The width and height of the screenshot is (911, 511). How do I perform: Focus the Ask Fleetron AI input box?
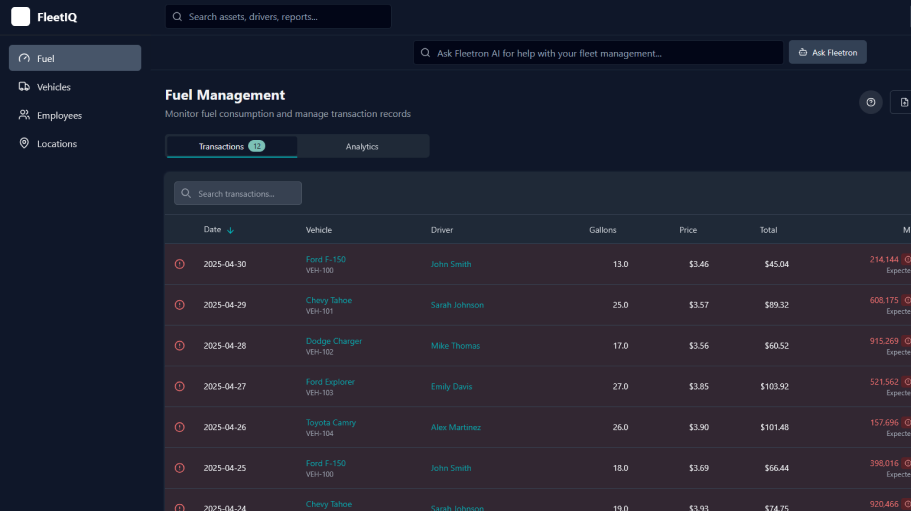click(x=598, y=53)
